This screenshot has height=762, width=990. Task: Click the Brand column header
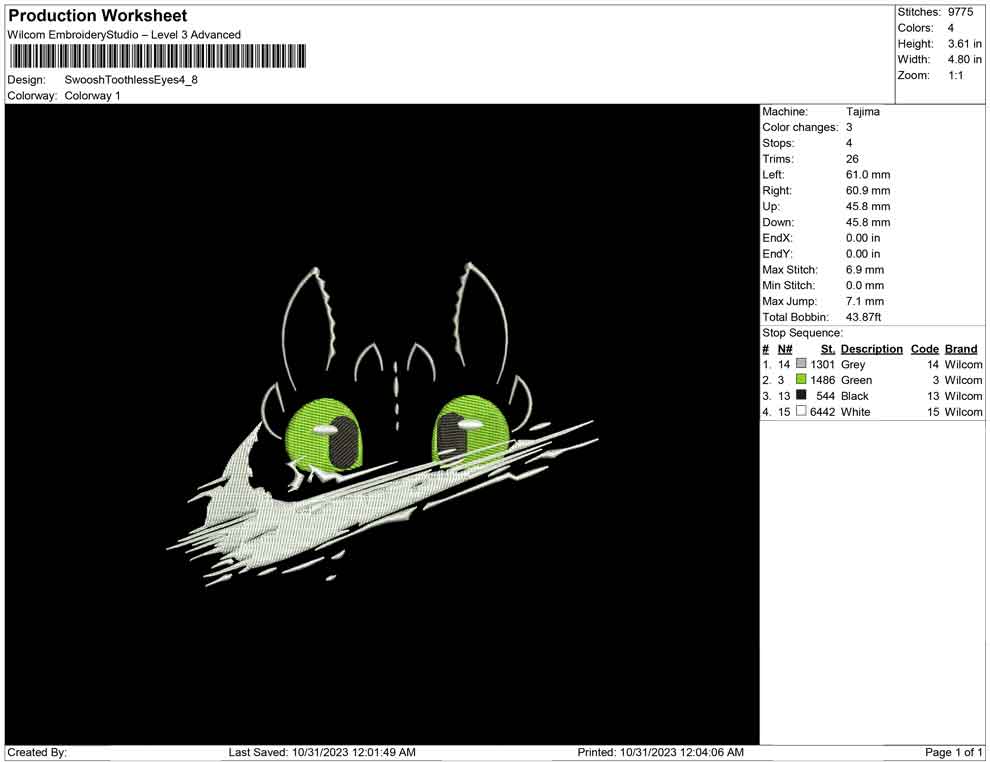960,349
